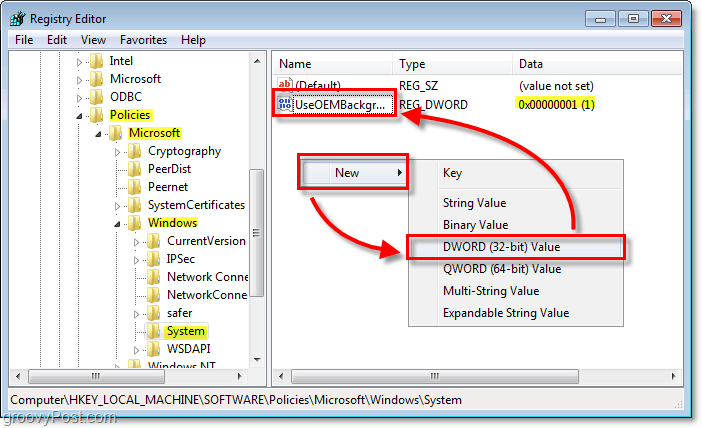Screen dimensions: 702x428
Task: Select the Peernet tree item label
Action: point(168,187)
